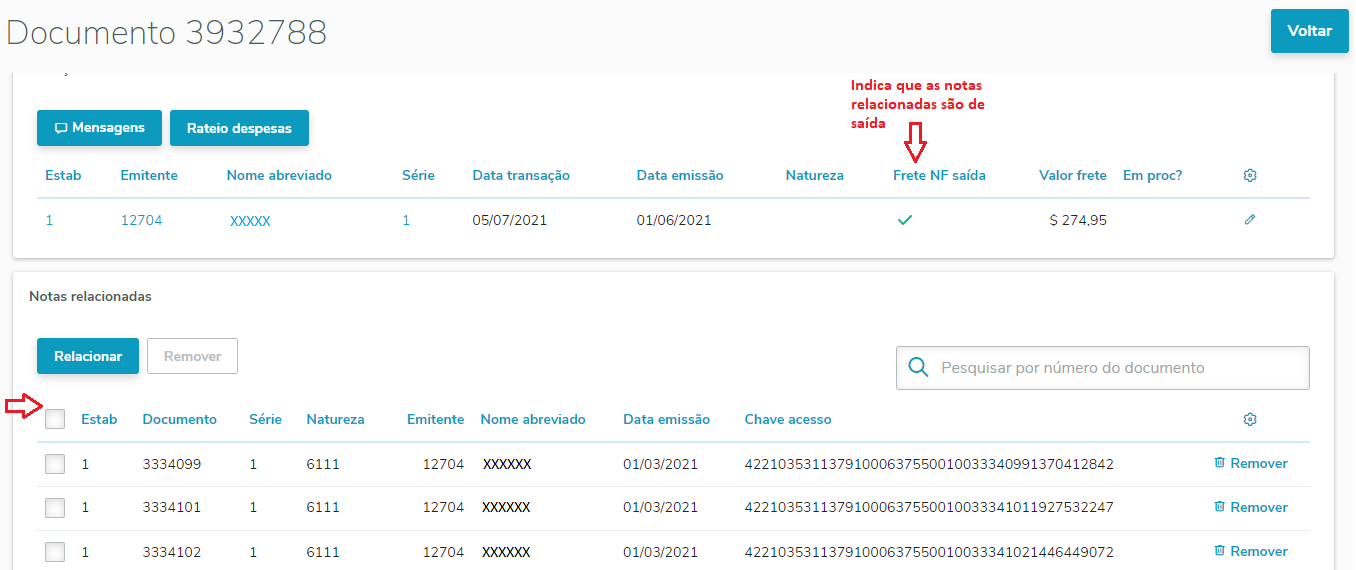
Task: Click document number 3334099
Action: (x=172, y=464)
